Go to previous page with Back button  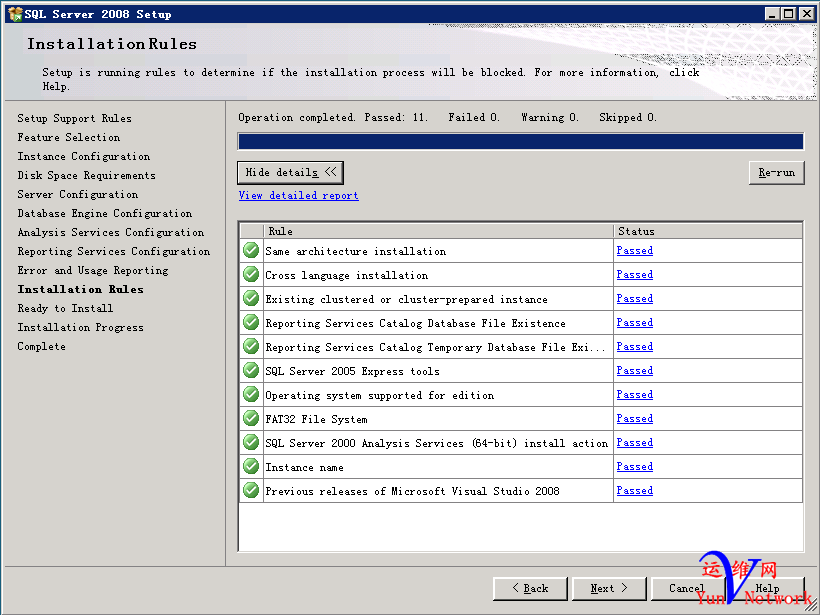click(x=530, y=589)
